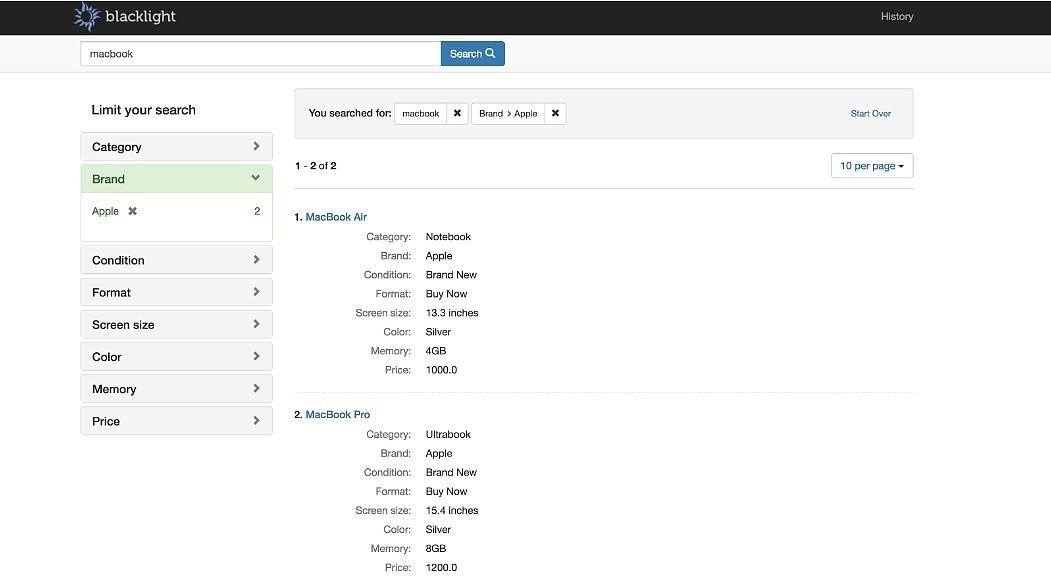Screen dimensions: 1051x585
Task: Open the 10 per page dropdown
Action: click(872, 166)
